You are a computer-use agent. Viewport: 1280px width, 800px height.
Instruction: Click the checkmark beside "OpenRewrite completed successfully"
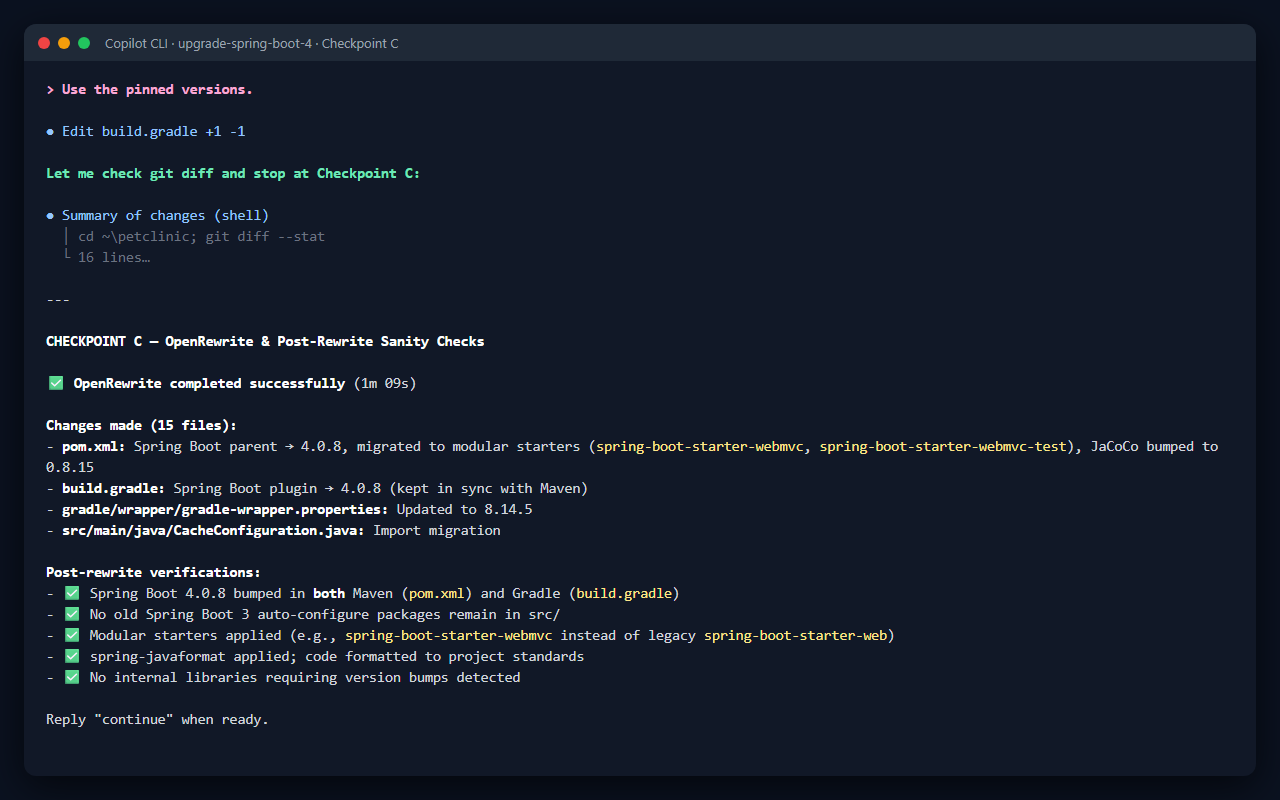56,383
